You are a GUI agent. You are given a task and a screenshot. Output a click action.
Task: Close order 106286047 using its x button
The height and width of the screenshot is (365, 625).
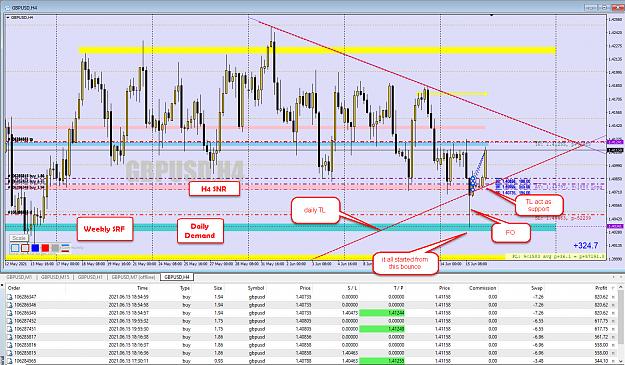click(613, 297)
